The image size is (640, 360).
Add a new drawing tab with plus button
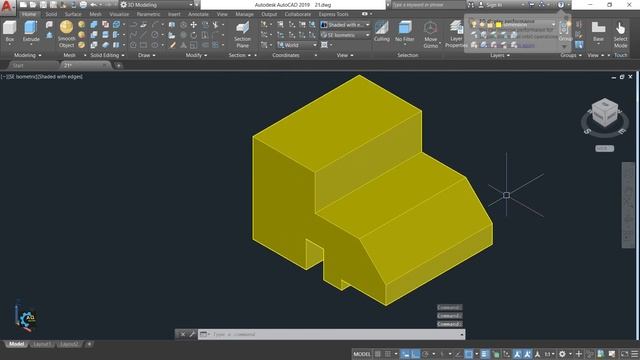[x=118, y=65]
